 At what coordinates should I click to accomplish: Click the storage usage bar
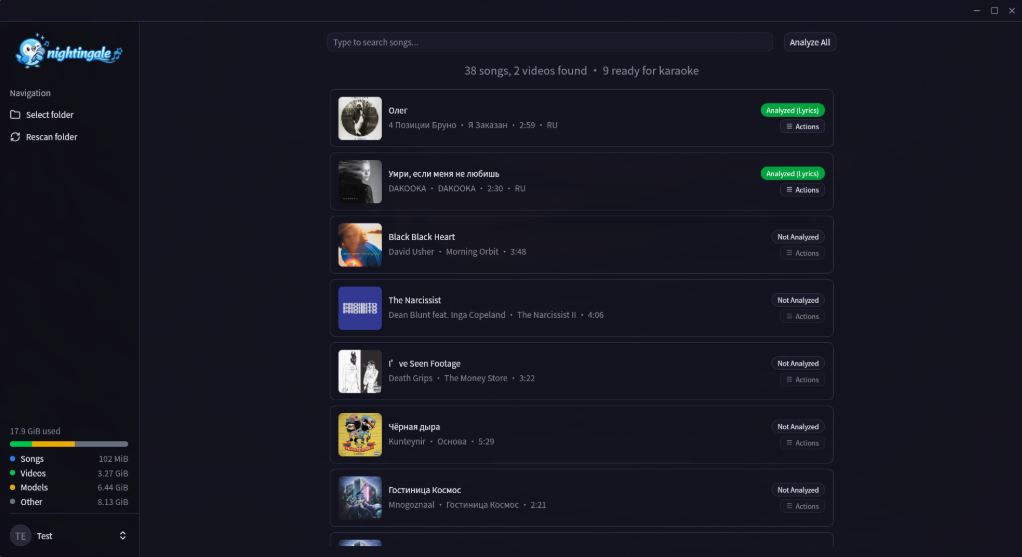(69, 444)
